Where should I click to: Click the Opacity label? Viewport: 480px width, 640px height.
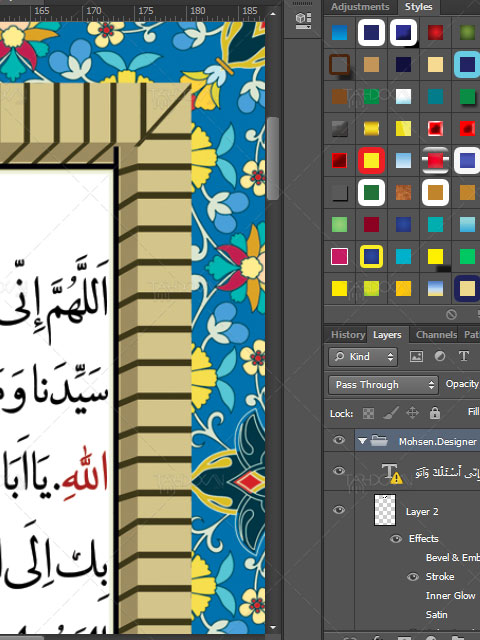click(462, 384)
